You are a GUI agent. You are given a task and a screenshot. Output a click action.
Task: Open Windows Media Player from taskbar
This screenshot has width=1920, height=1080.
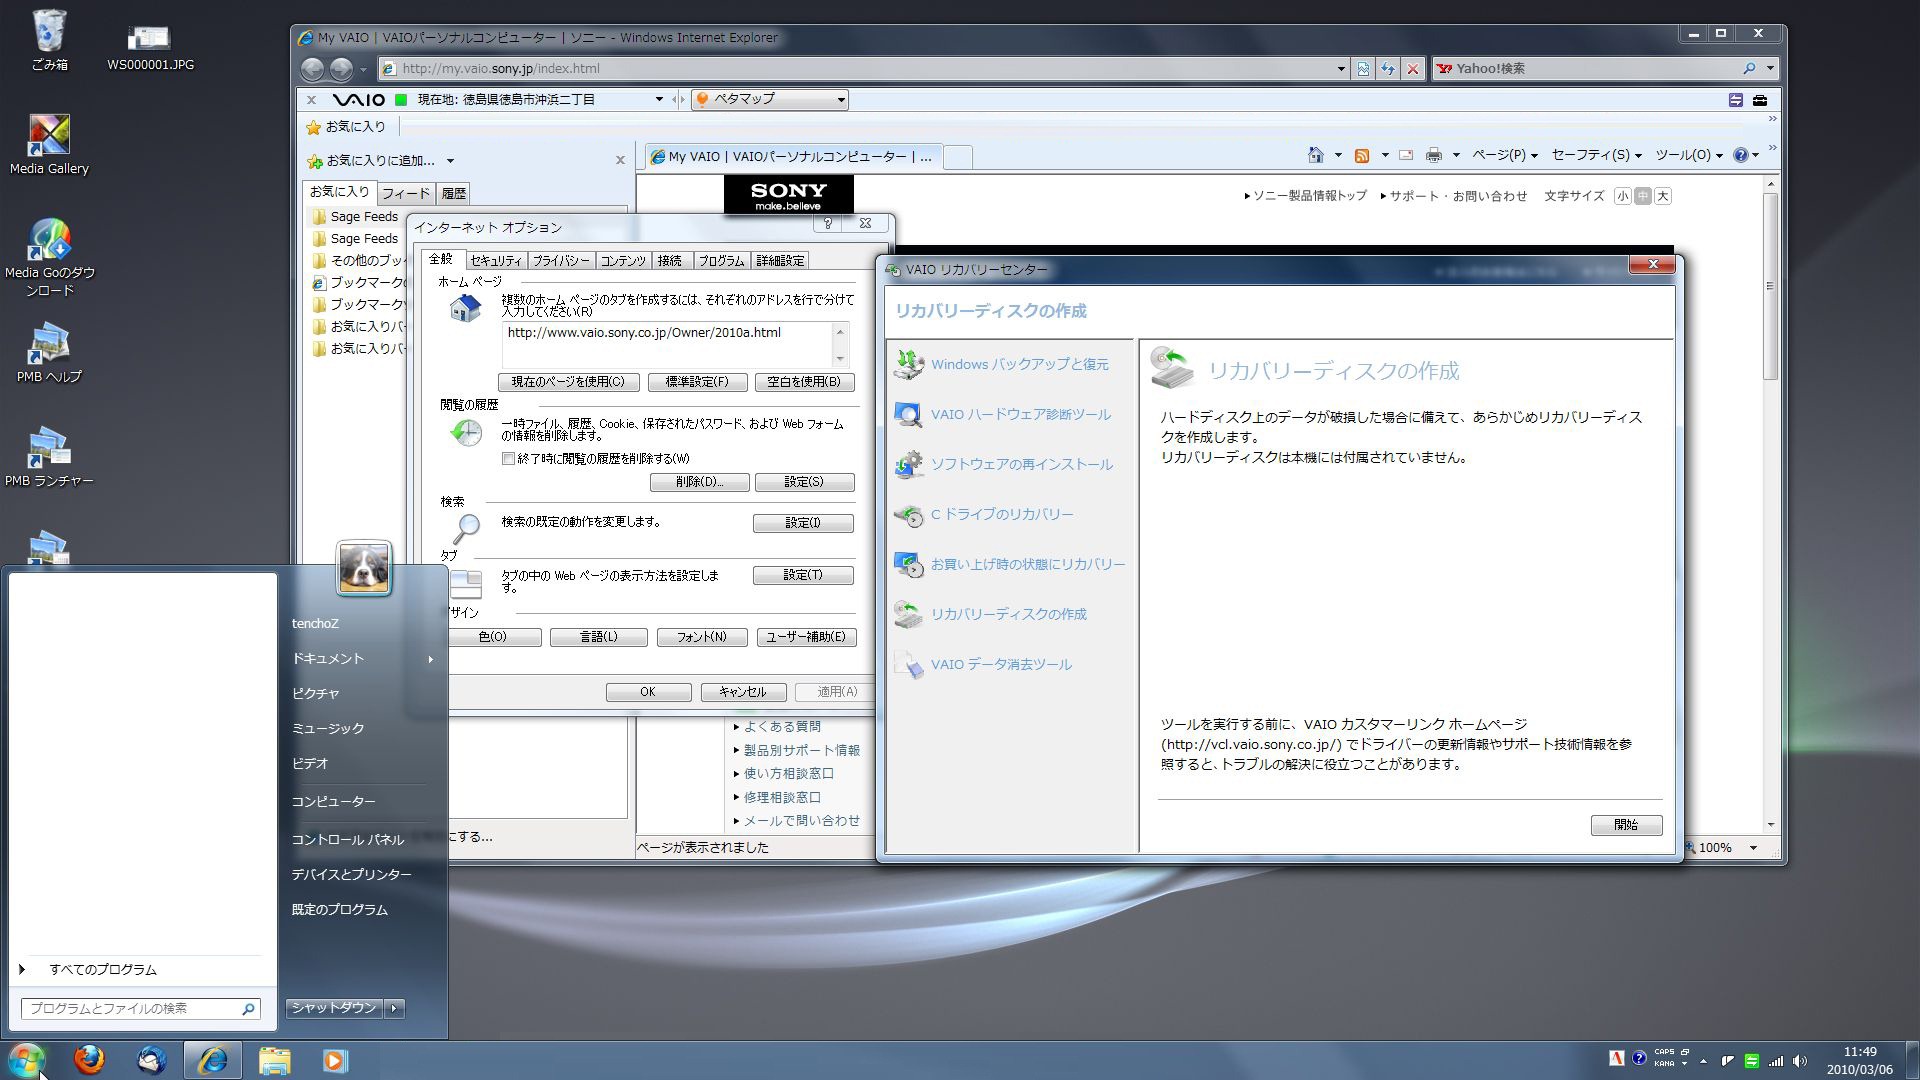335,1060
